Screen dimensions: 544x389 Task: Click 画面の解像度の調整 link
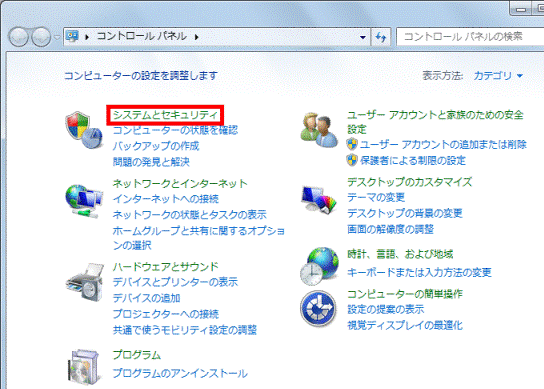[391, 229]
